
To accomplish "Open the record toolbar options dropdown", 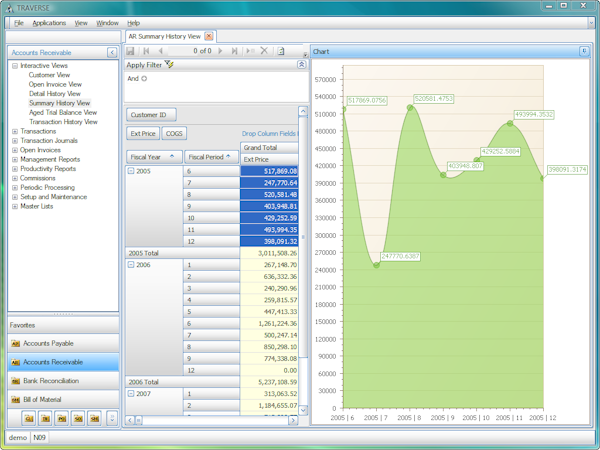I will pos(305,55).
